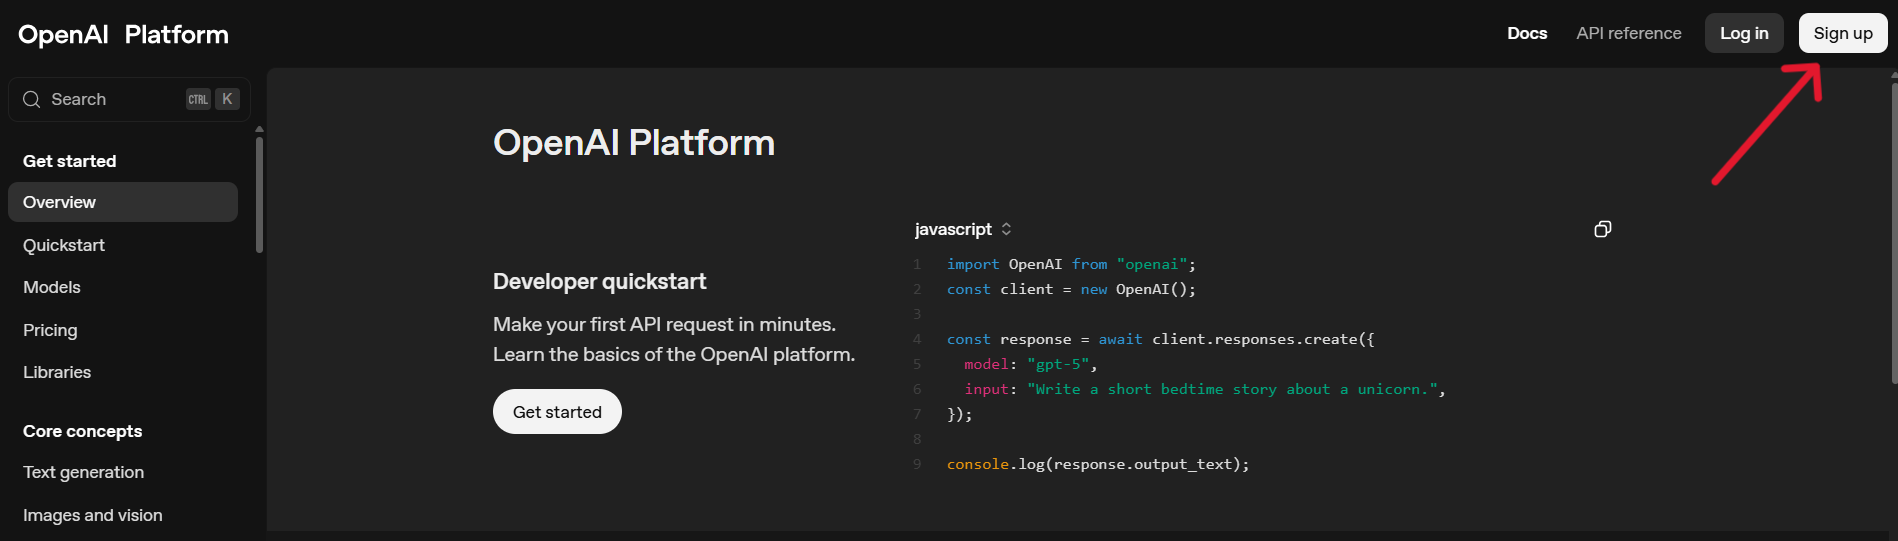
Task: Click the search magnifier icon
Action: 31,99
